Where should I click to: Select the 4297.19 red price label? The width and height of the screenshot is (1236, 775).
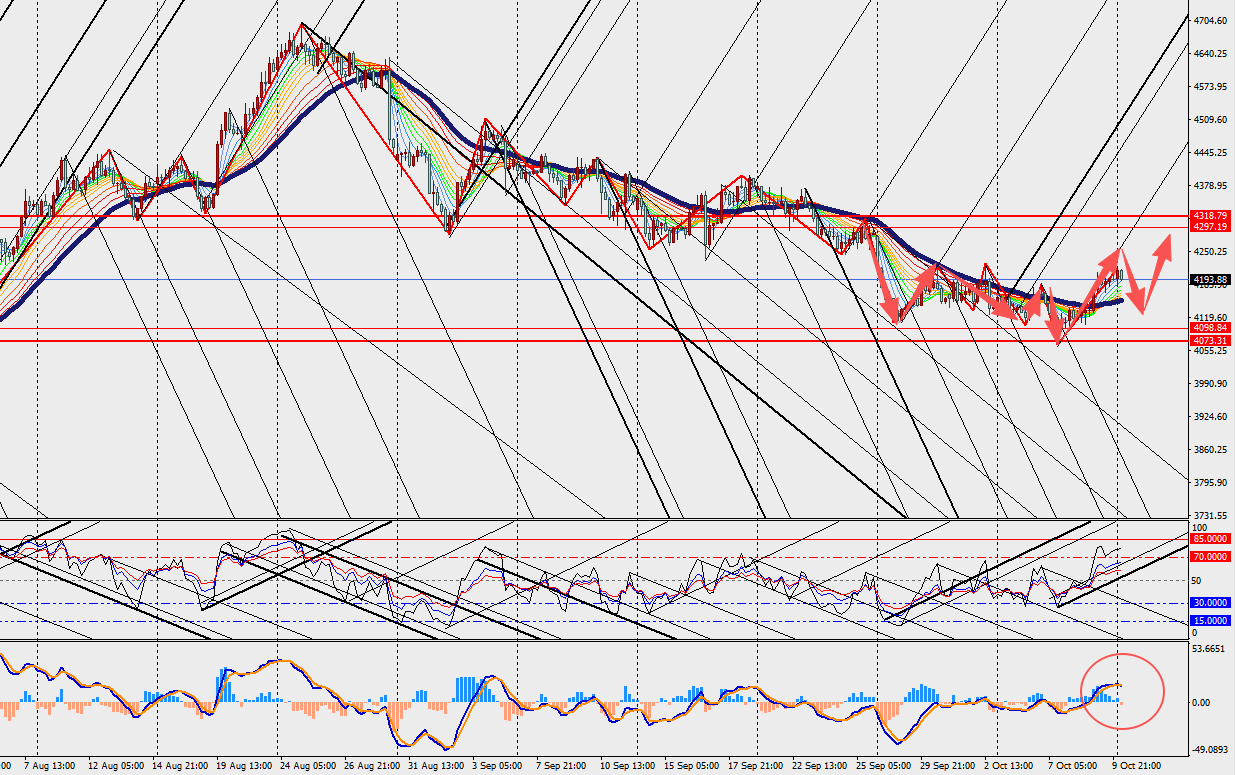1210,227
